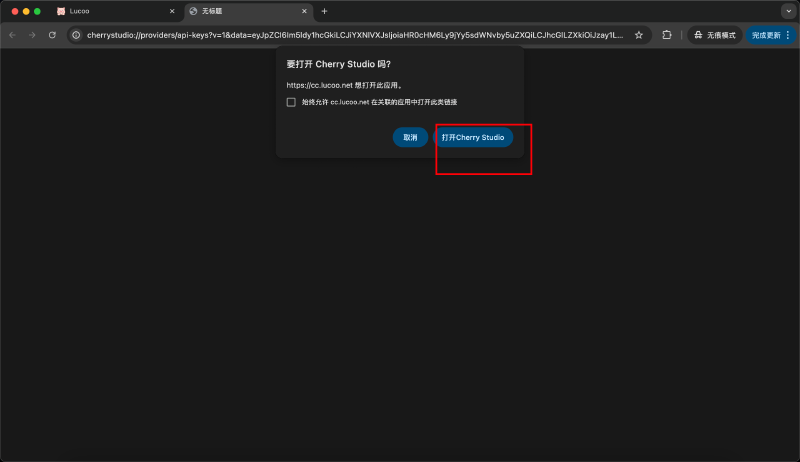Open a new tab with plus button
Screen dimensions: 800x462
(x=324, y=11)
